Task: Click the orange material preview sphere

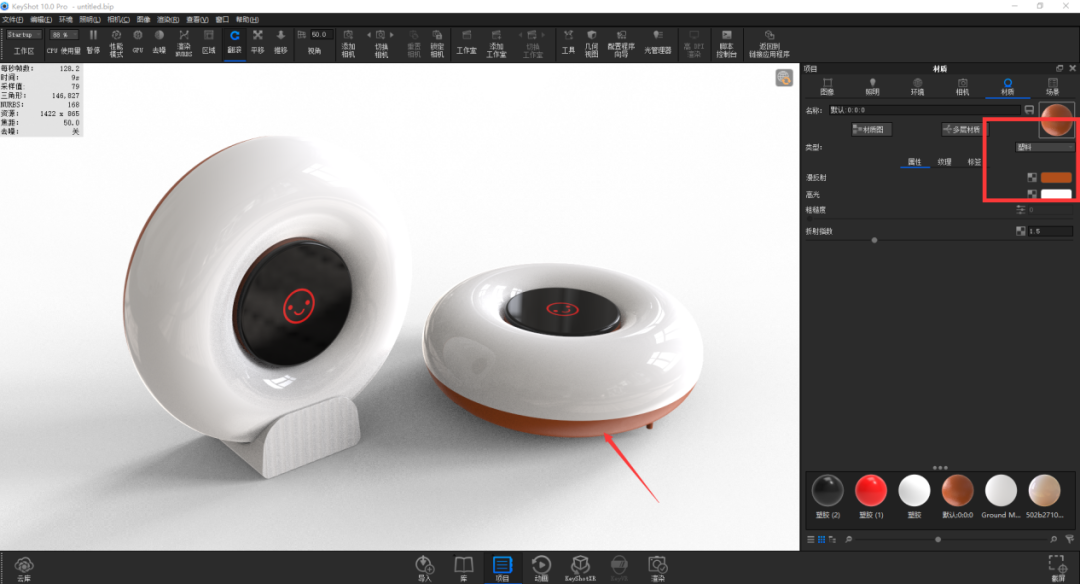Action: coord(1057,119)
